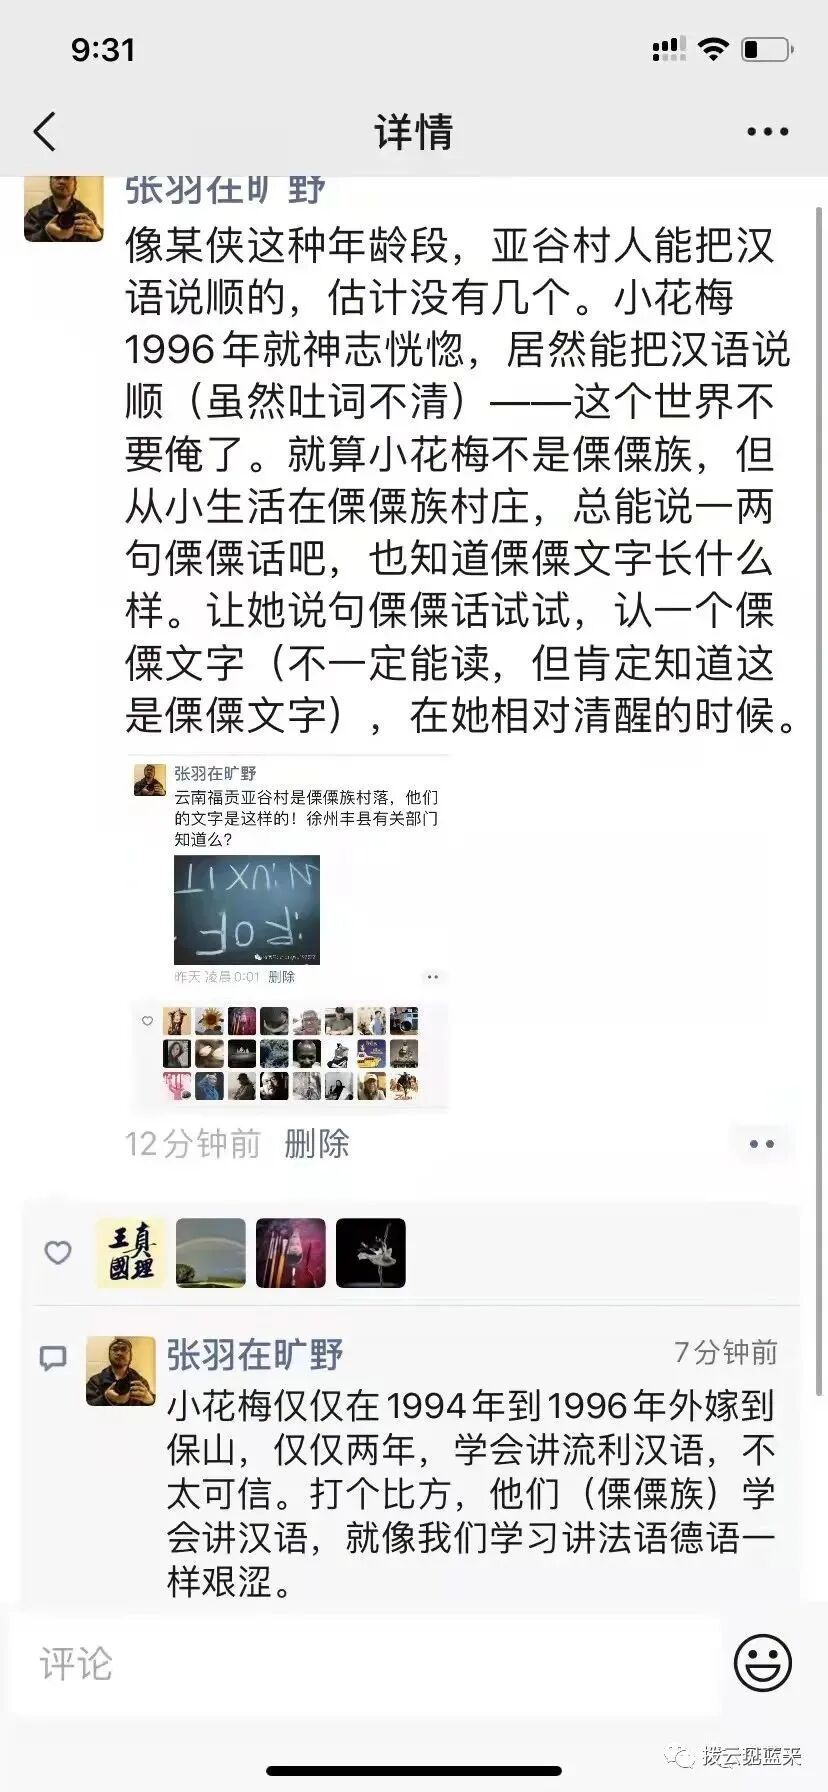Tap the back arrow in header
828x1792 pixels.
pyautogui.click(x=45, y=132)
